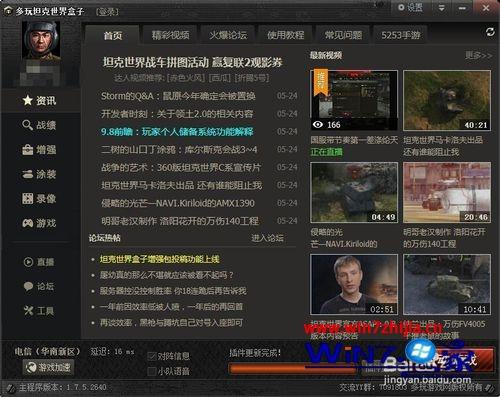This screenshot has width=500, height=397.
Task: Play the live video thumbnail with 166 viewers
Action: point(354,100)
